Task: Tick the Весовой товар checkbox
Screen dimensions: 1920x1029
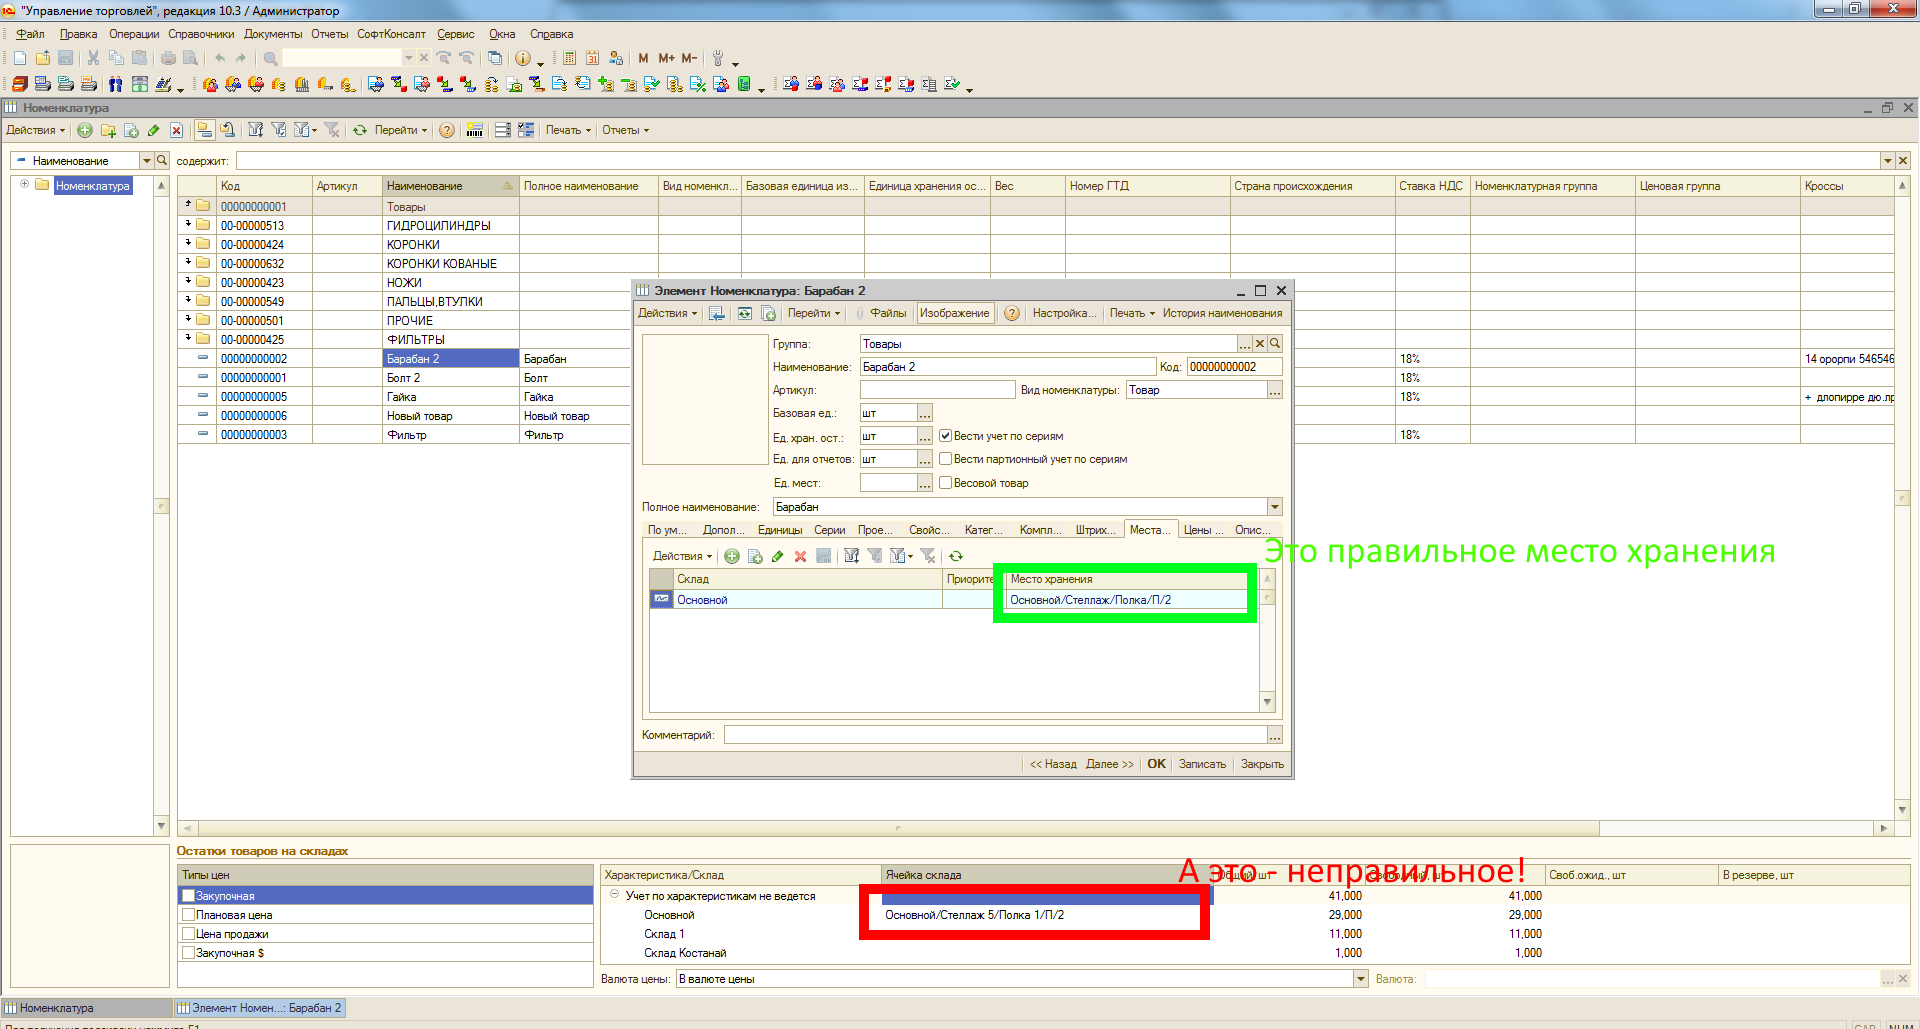Action: [945, 483]
